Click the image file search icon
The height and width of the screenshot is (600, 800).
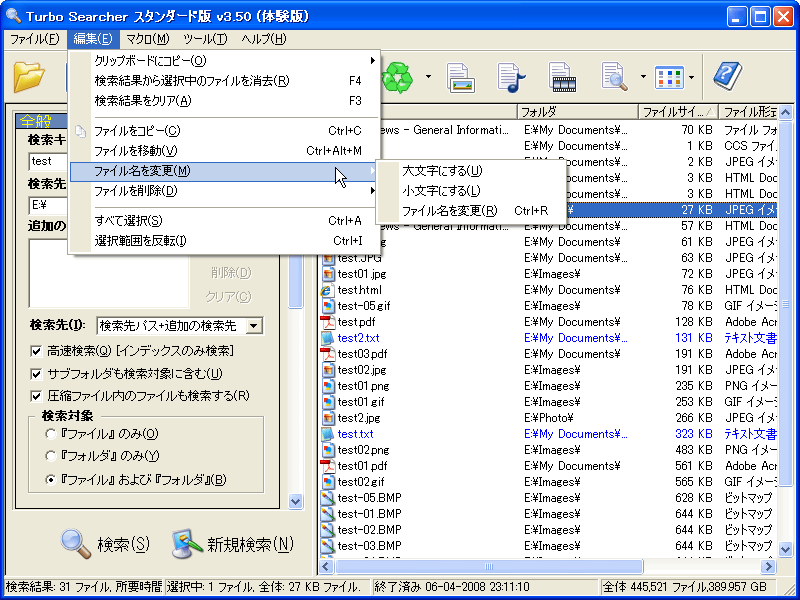tap(461, 78)
